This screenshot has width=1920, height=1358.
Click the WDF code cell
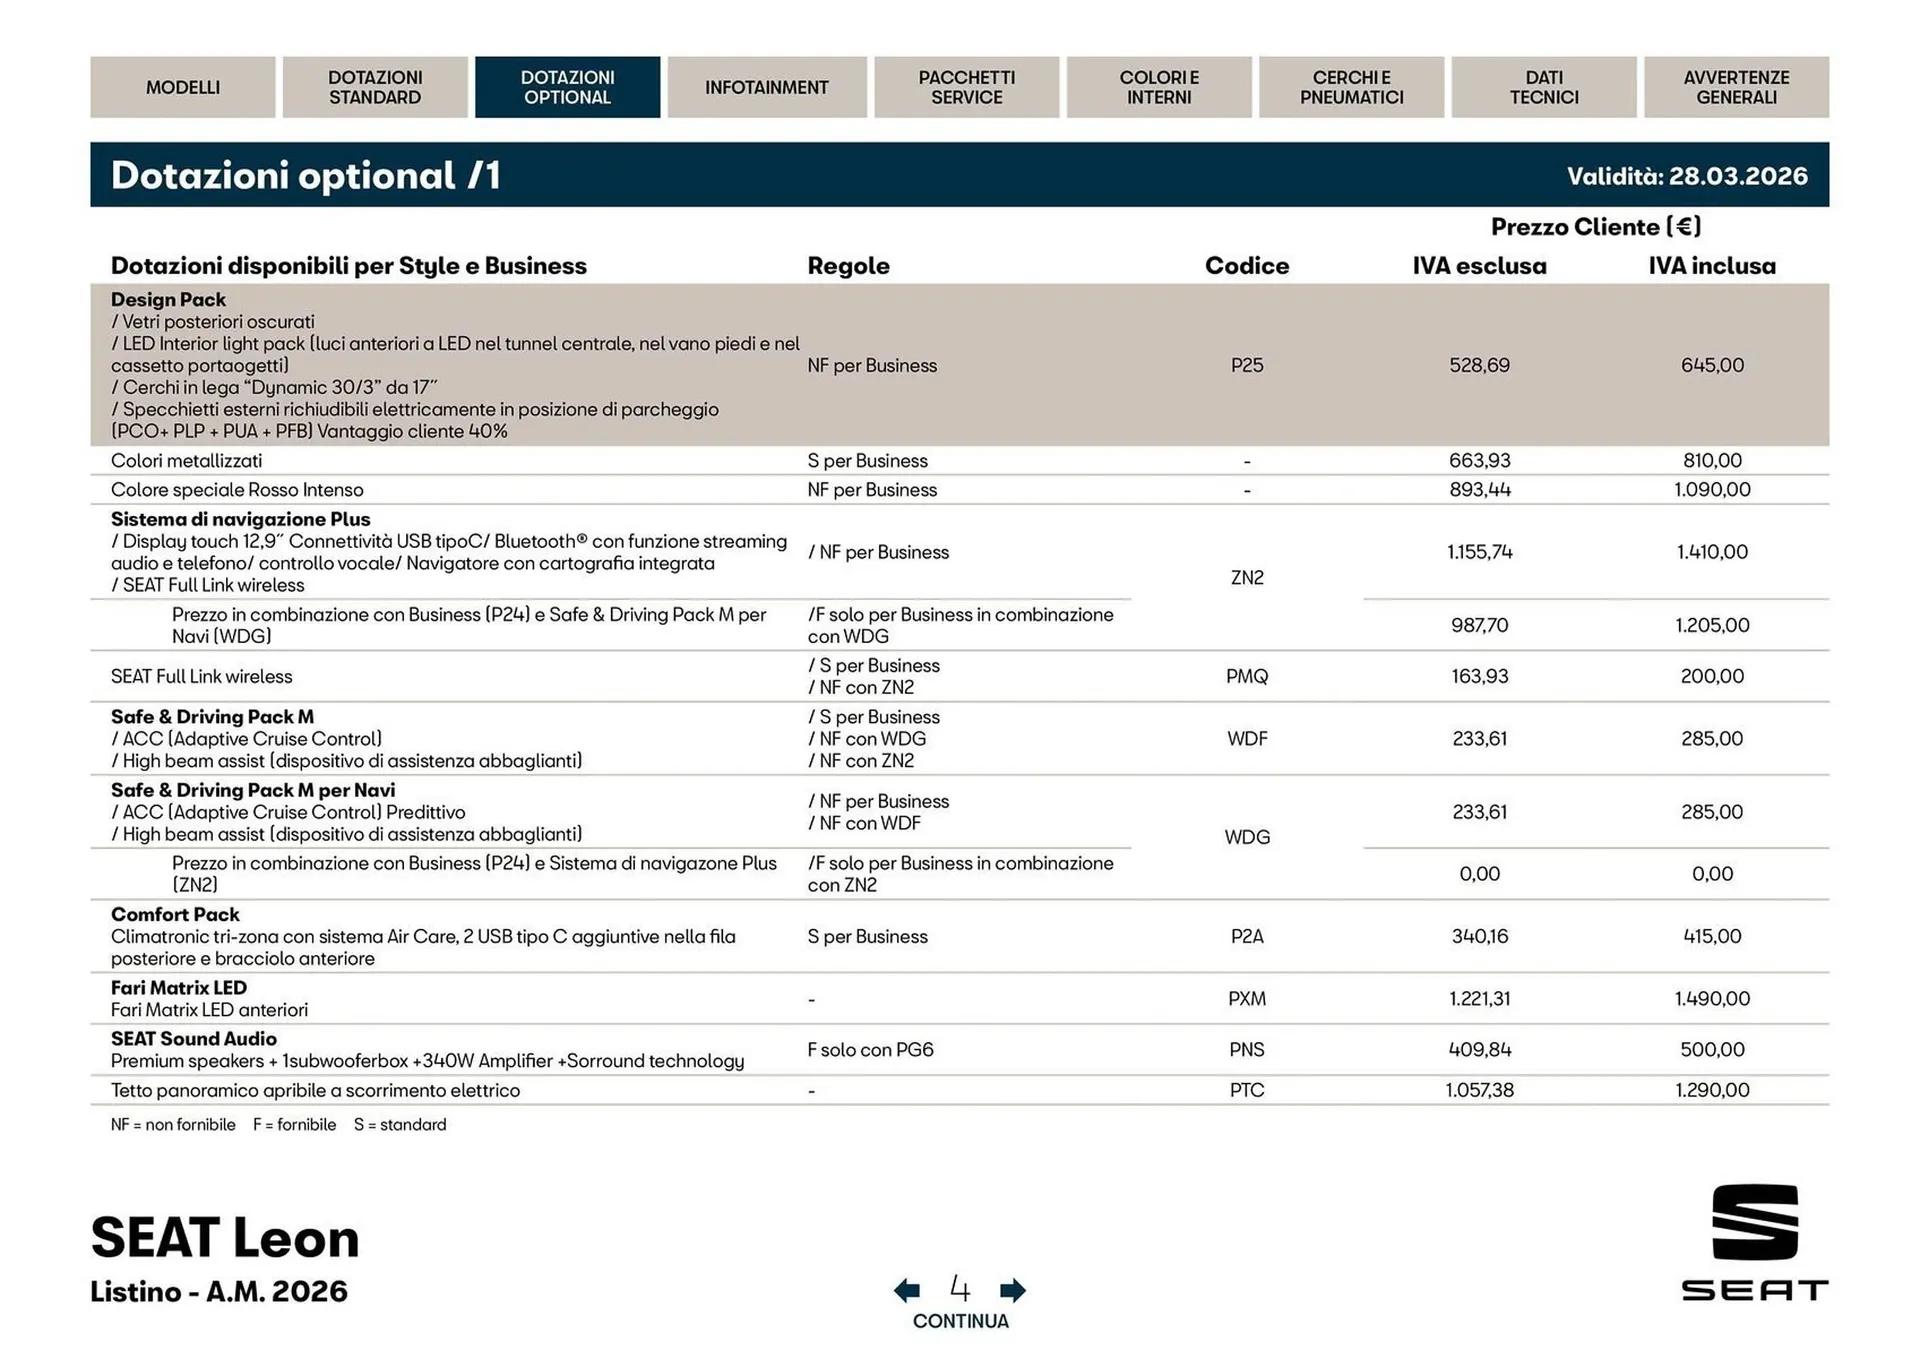(1247, 738)
